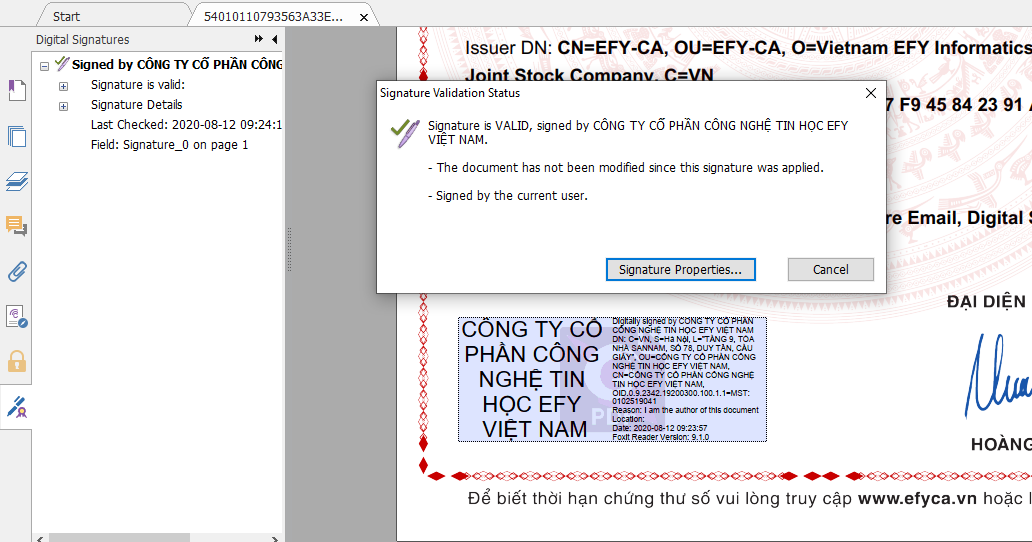Click the horizontal scrollbar of signatures panel
This screenshot has height=542, width=1032.
(x=120, y=538)
